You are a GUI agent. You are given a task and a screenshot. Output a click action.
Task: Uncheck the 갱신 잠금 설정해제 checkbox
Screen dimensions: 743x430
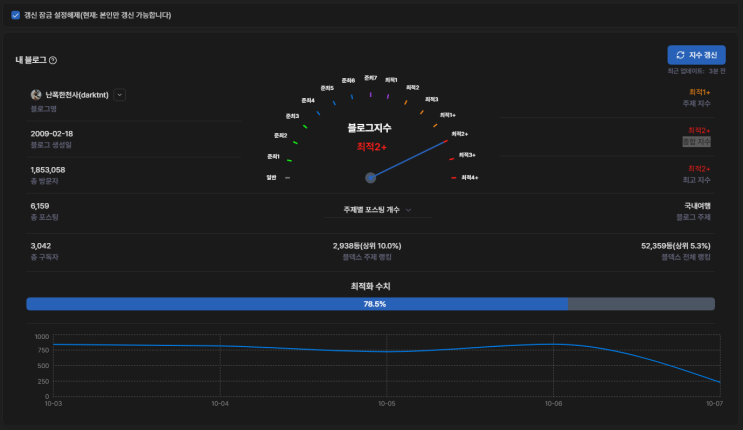16,15
